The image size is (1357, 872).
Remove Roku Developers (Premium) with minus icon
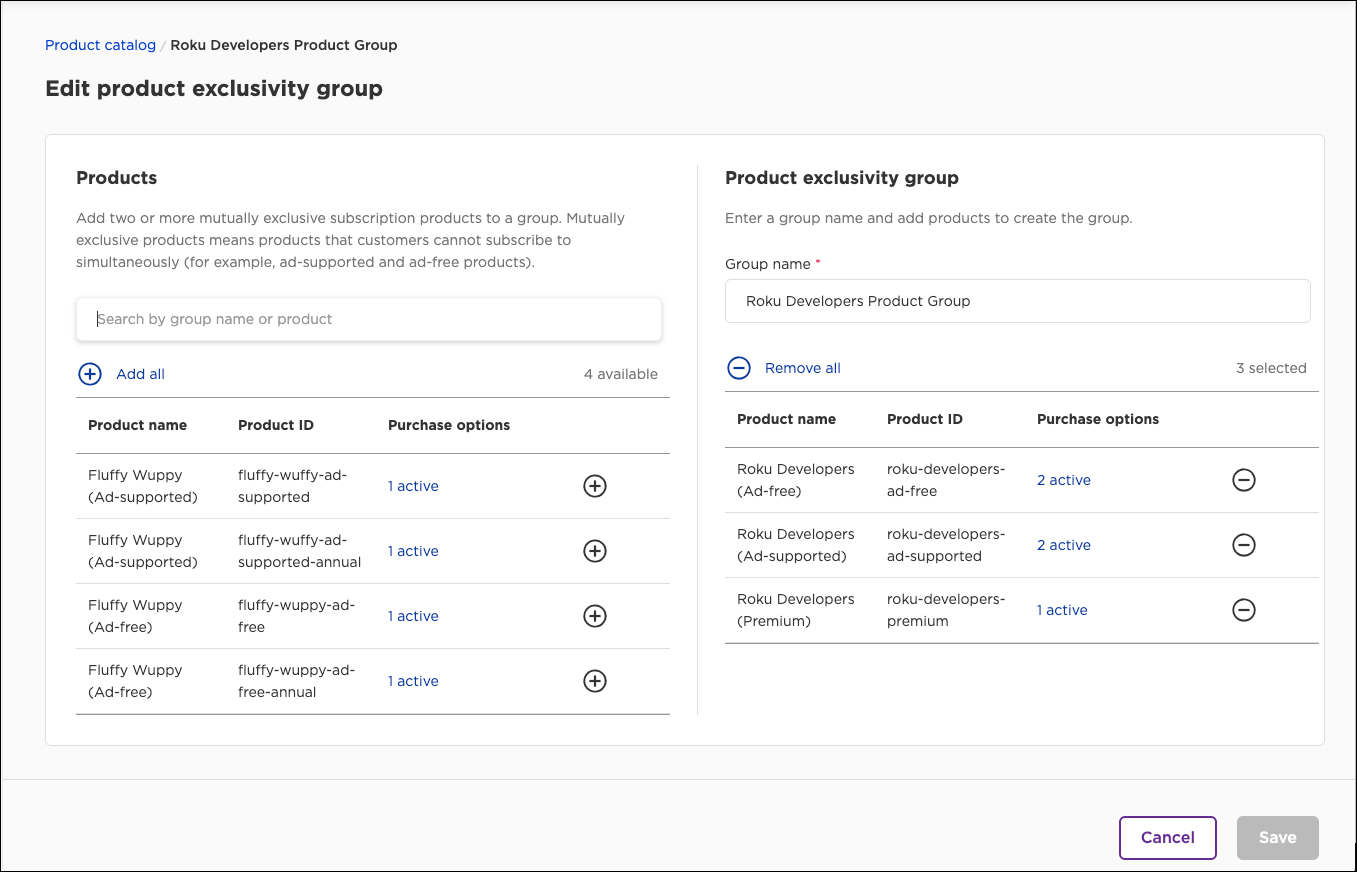pyautogui.click(x=1244, y=610)
